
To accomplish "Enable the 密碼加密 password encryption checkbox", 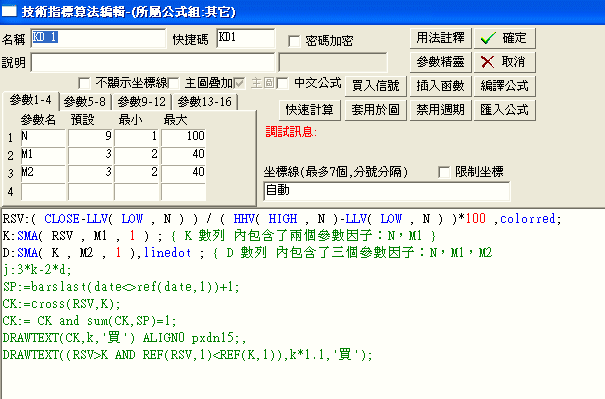I will 294,41.
